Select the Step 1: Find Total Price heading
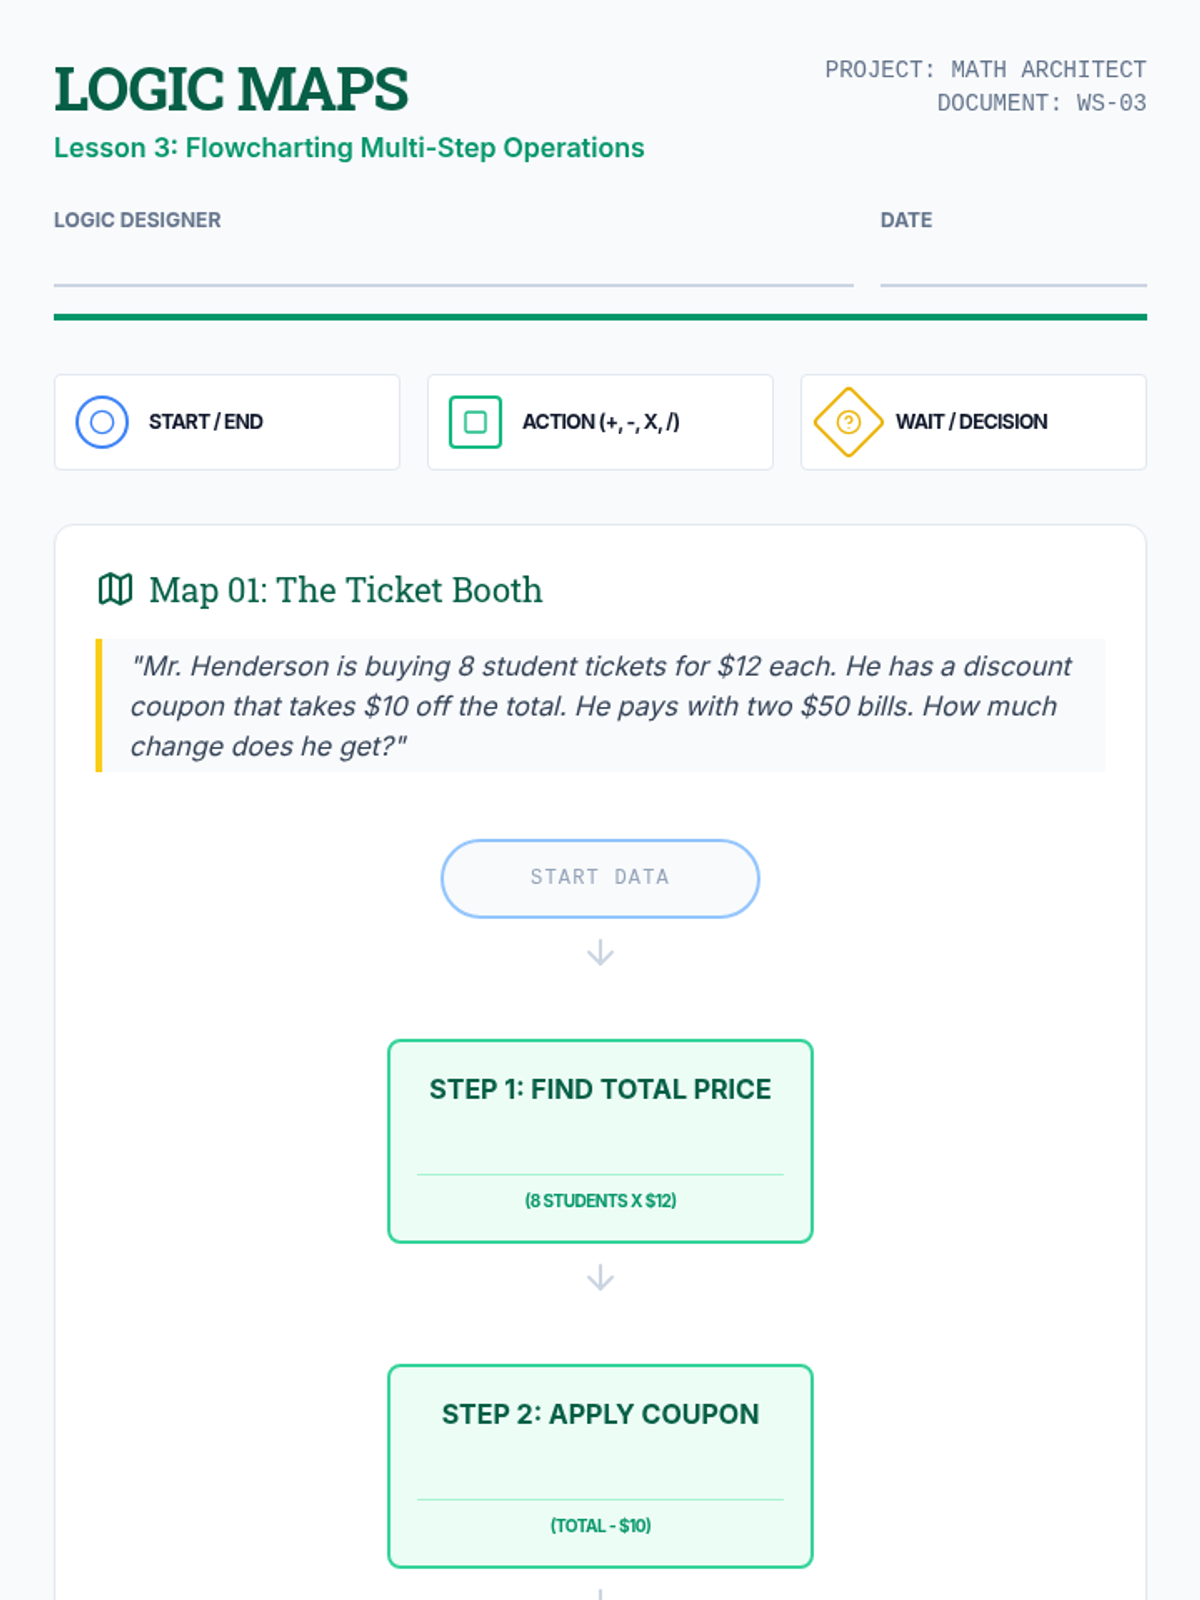The image size is (1200, 1600). [600, 1089]
